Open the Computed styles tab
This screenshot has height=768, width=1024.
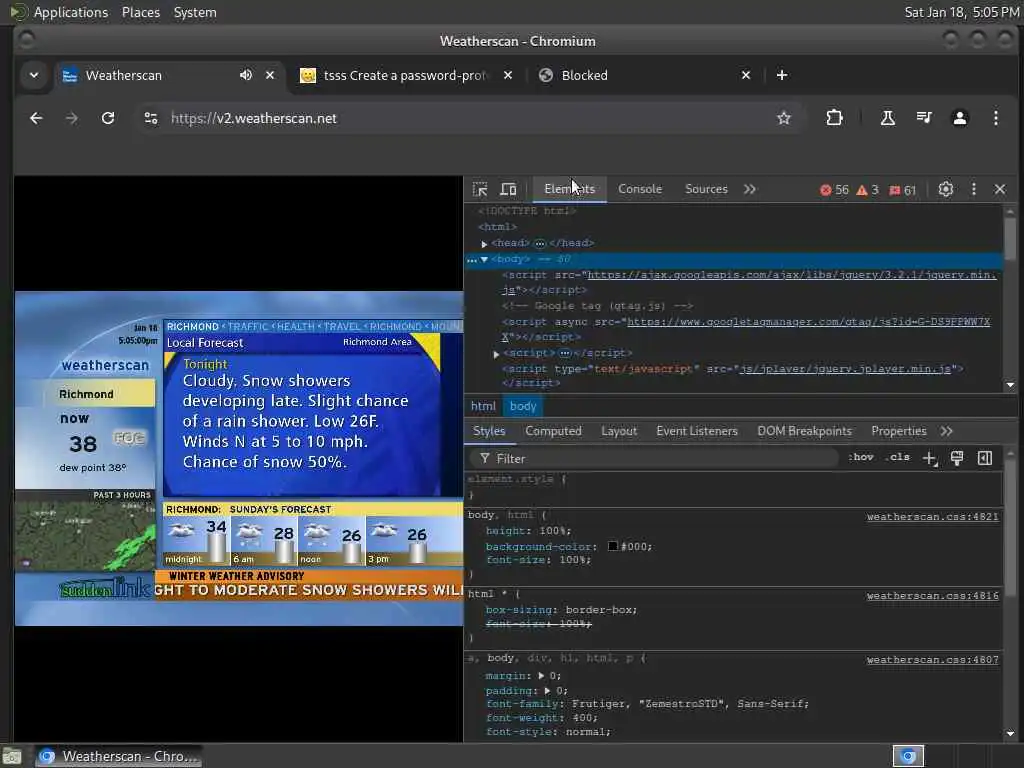tap(553, 431)
